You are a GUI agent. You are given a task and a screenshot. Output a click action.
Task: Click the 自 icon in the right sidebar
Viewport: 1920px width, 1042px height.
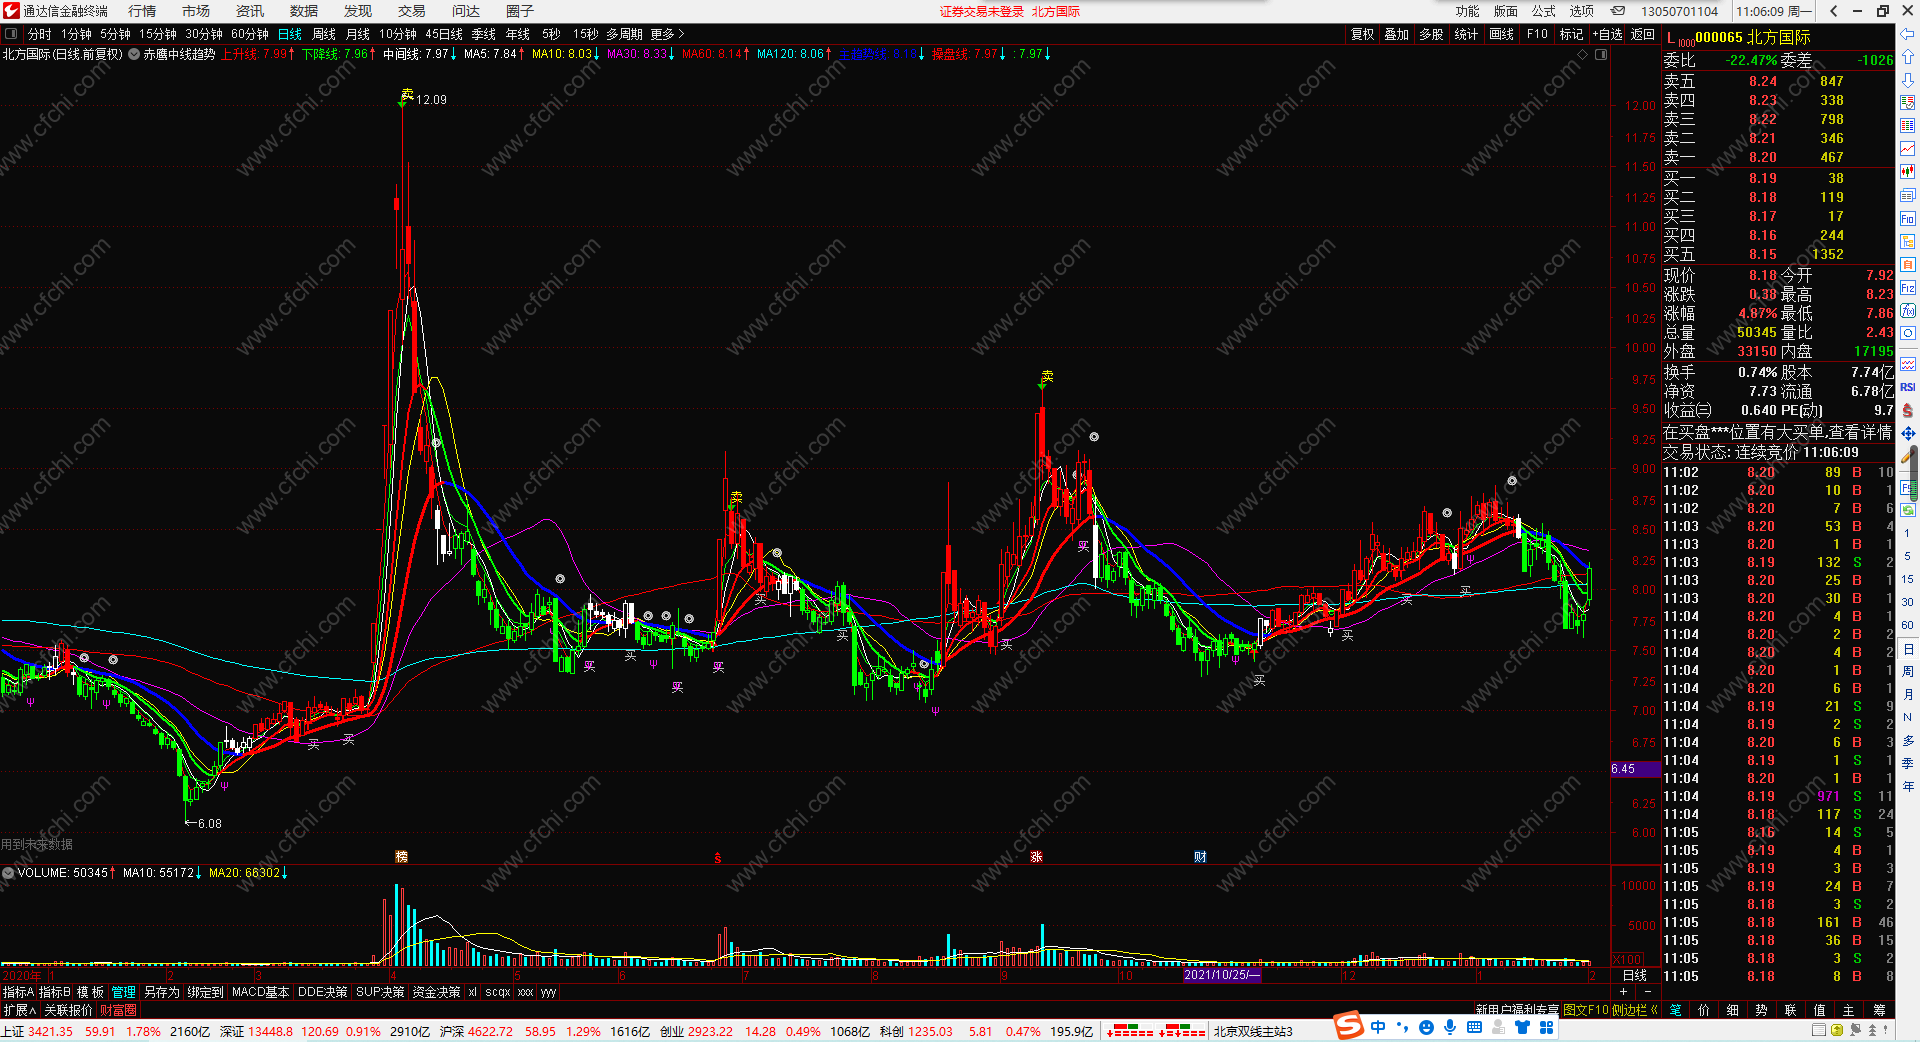[1908, 265]
